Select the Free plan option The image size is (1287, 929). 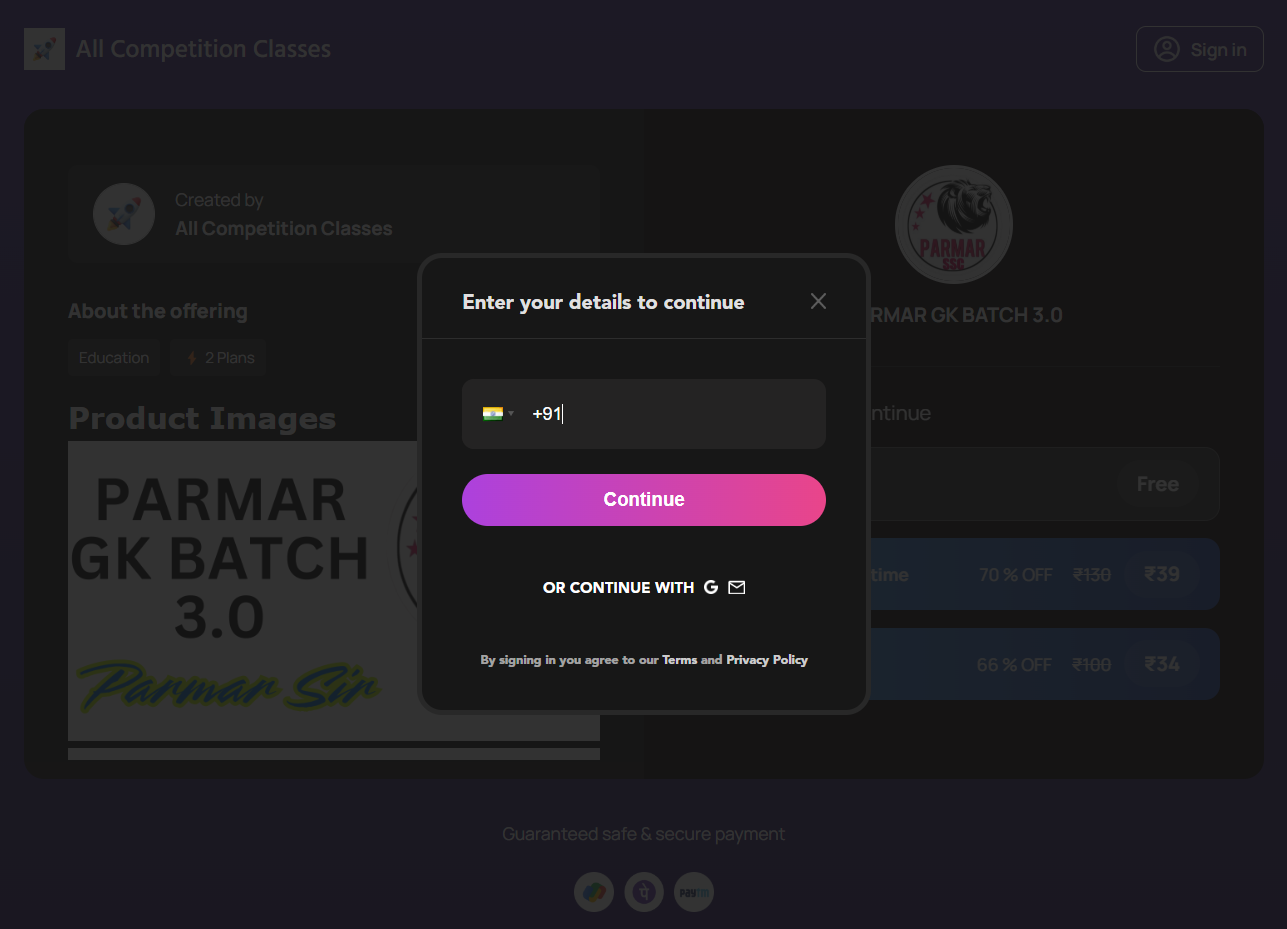1156,483
